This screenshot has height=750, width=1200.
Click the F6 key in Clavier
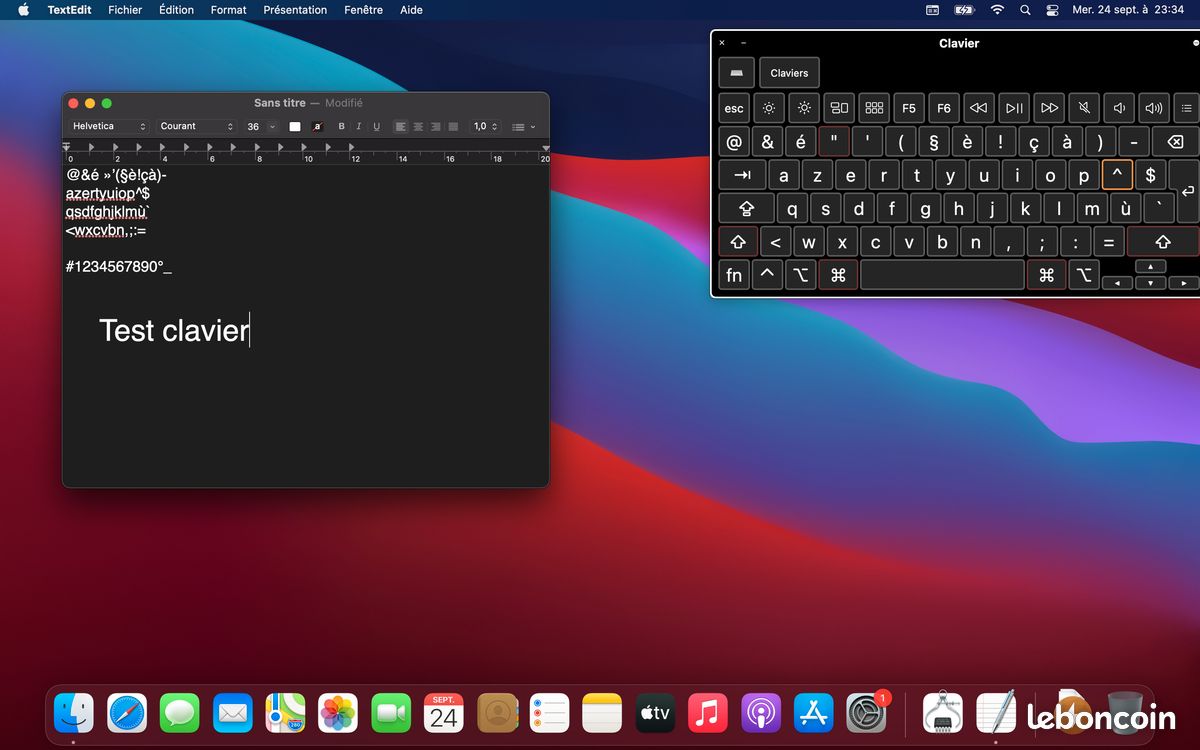(944, 108)
